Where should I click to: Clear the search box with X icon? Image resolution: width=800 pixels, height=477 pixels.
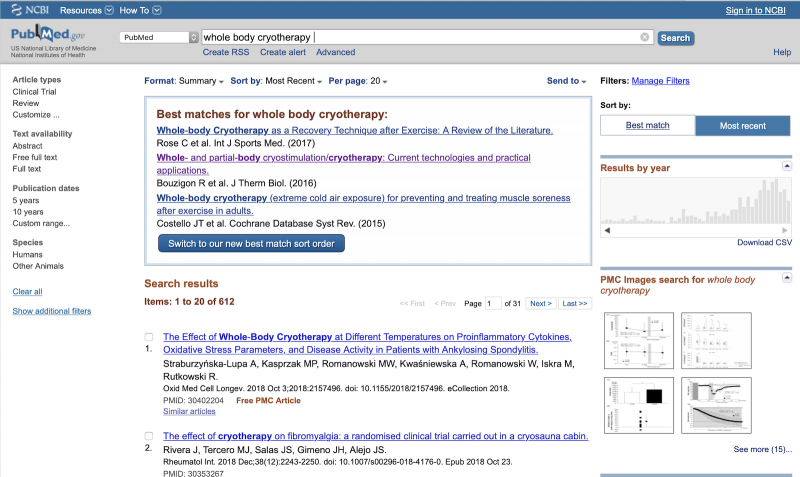[x=645, y=38]
